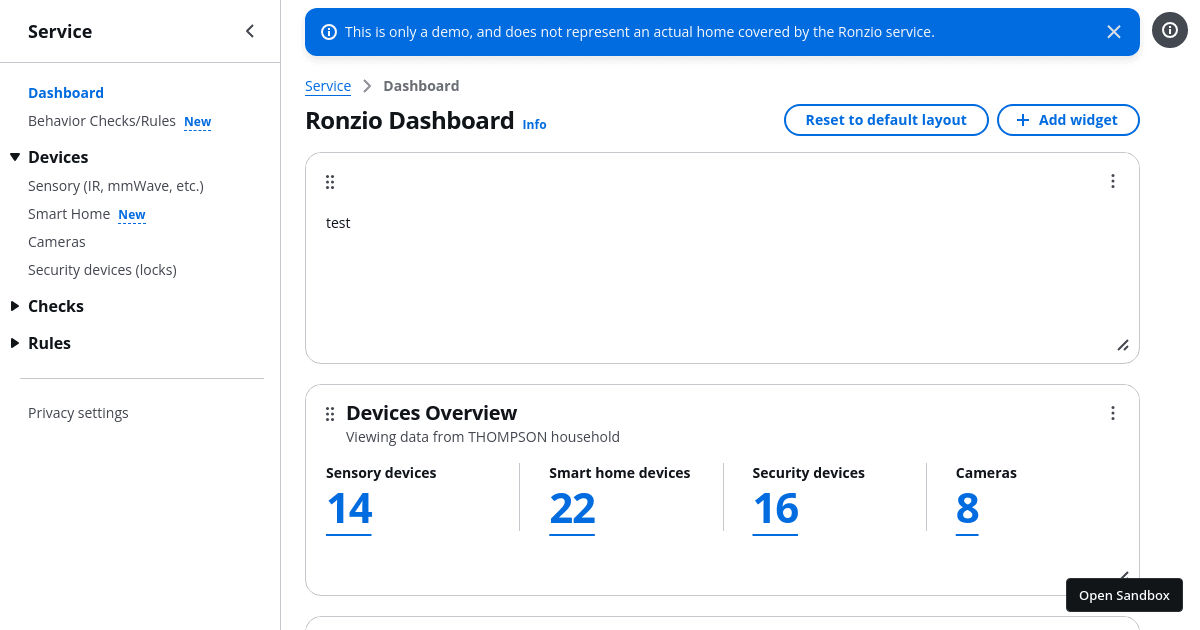Grab the drag handle of test widget
Viewport: 1200px width, 630px height.
[330, 182]
